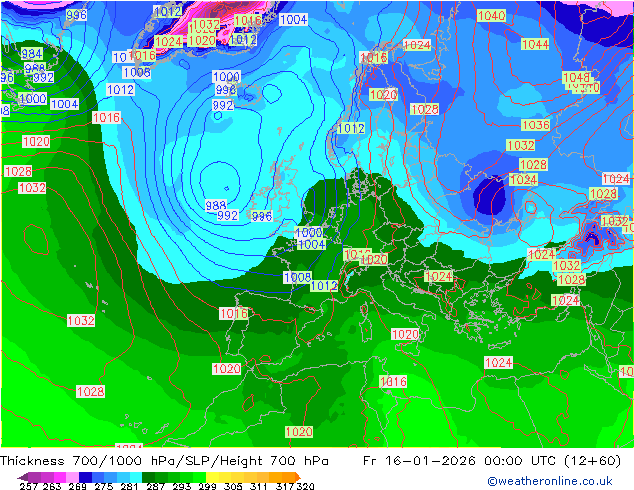Click the legend value '269'
The width and height of the screenshot is (634, 490).
78,486
